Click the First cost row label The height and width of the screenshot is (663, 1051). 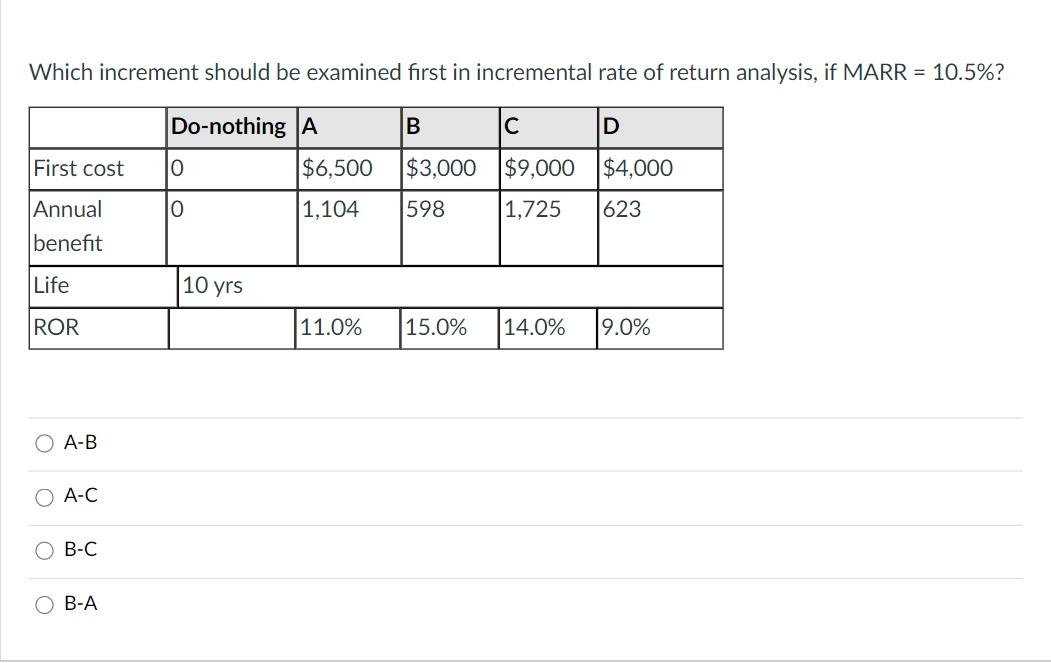click(78, 168)
